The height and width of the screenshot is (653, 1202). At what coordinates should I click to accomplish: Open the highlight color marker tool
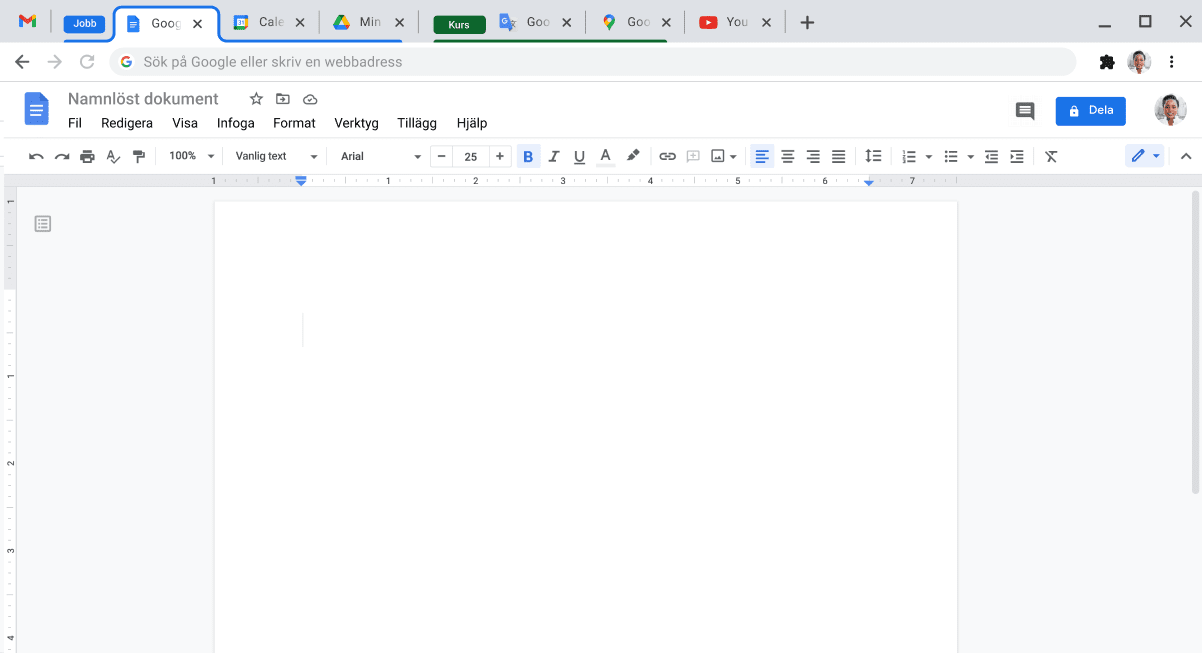[632, 156]
